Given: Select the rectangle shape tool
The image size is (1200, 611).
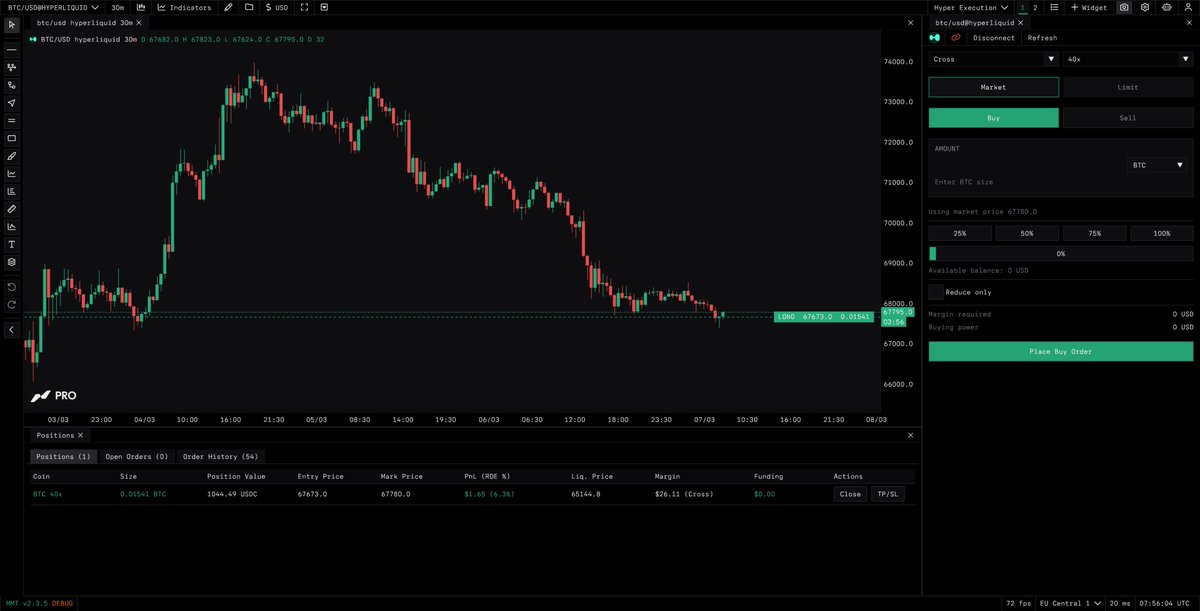Looking at the screenshot, I should coord(11,138).
